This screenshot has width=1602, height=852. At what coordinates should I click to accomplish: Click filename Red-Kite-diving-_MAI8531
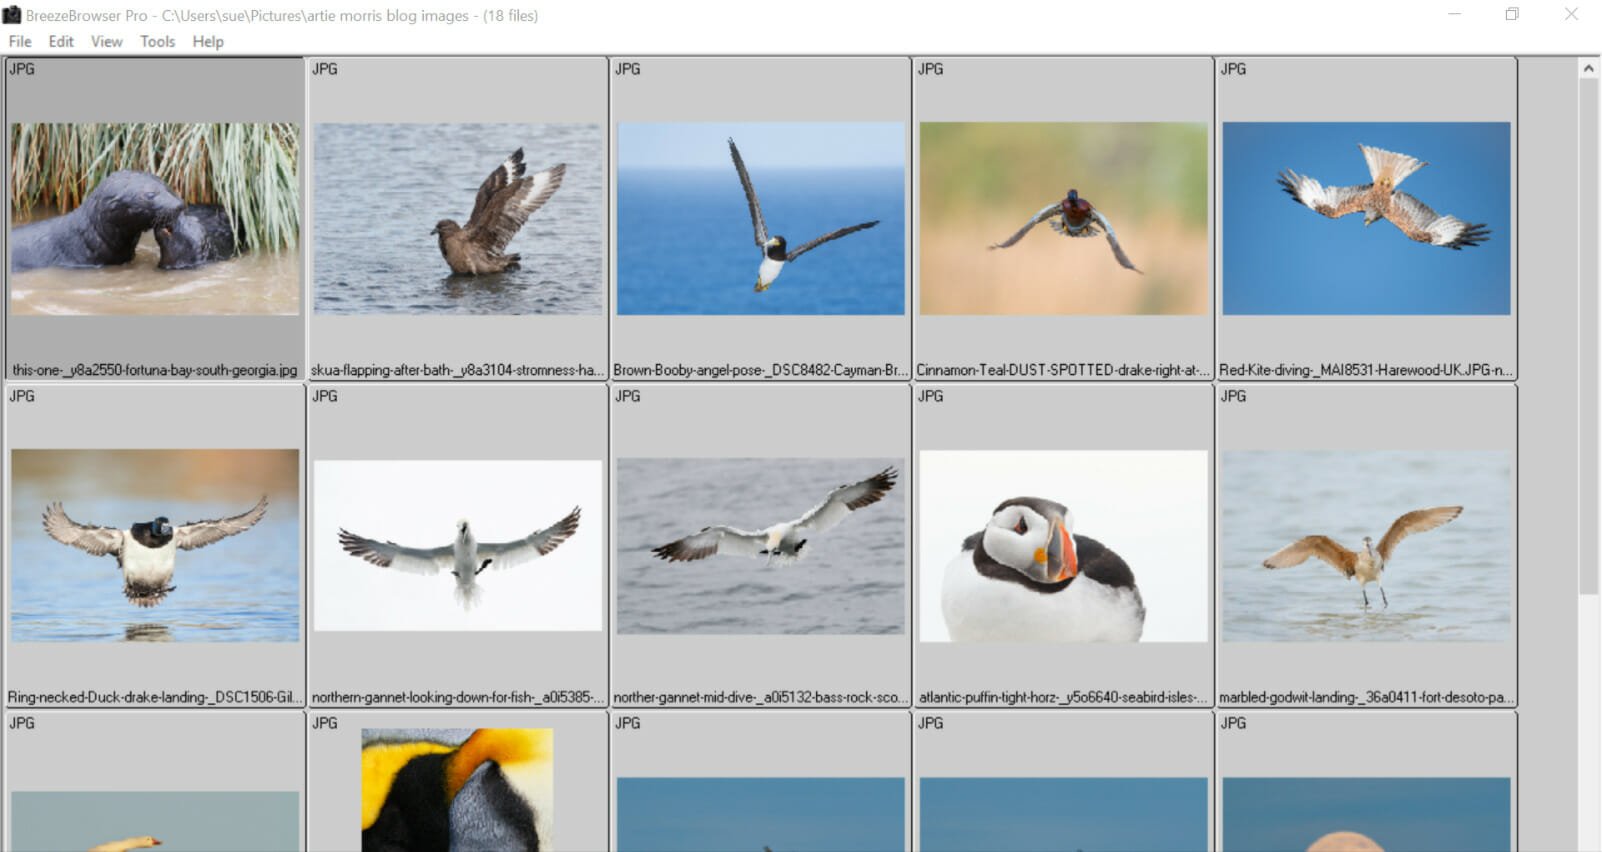coord(1366,370)
